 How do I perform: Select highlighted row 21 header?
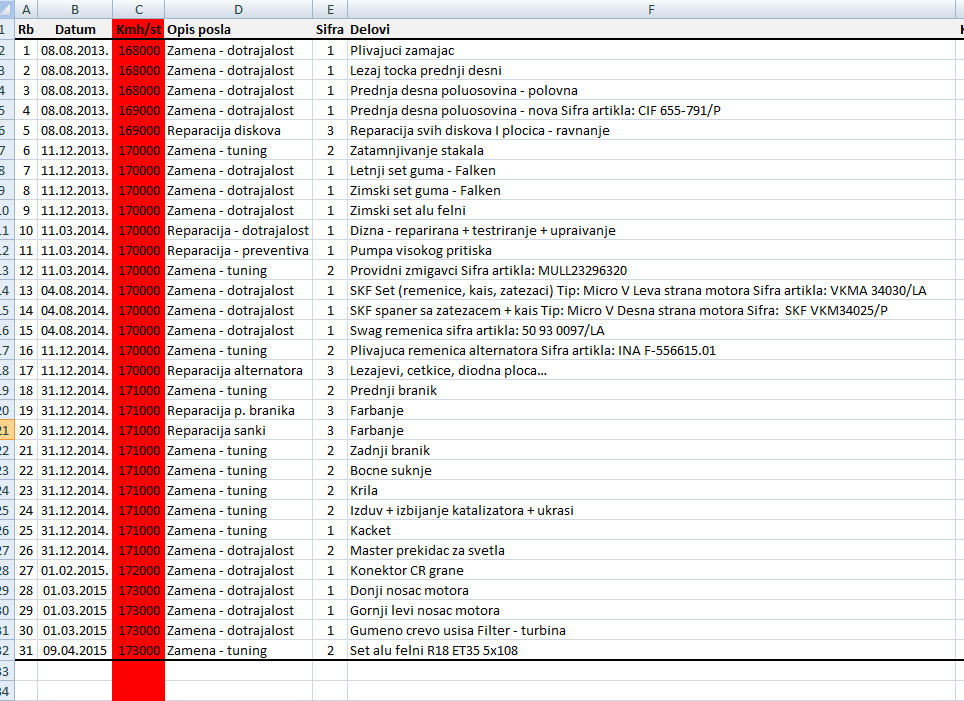(x=6, y=430)
